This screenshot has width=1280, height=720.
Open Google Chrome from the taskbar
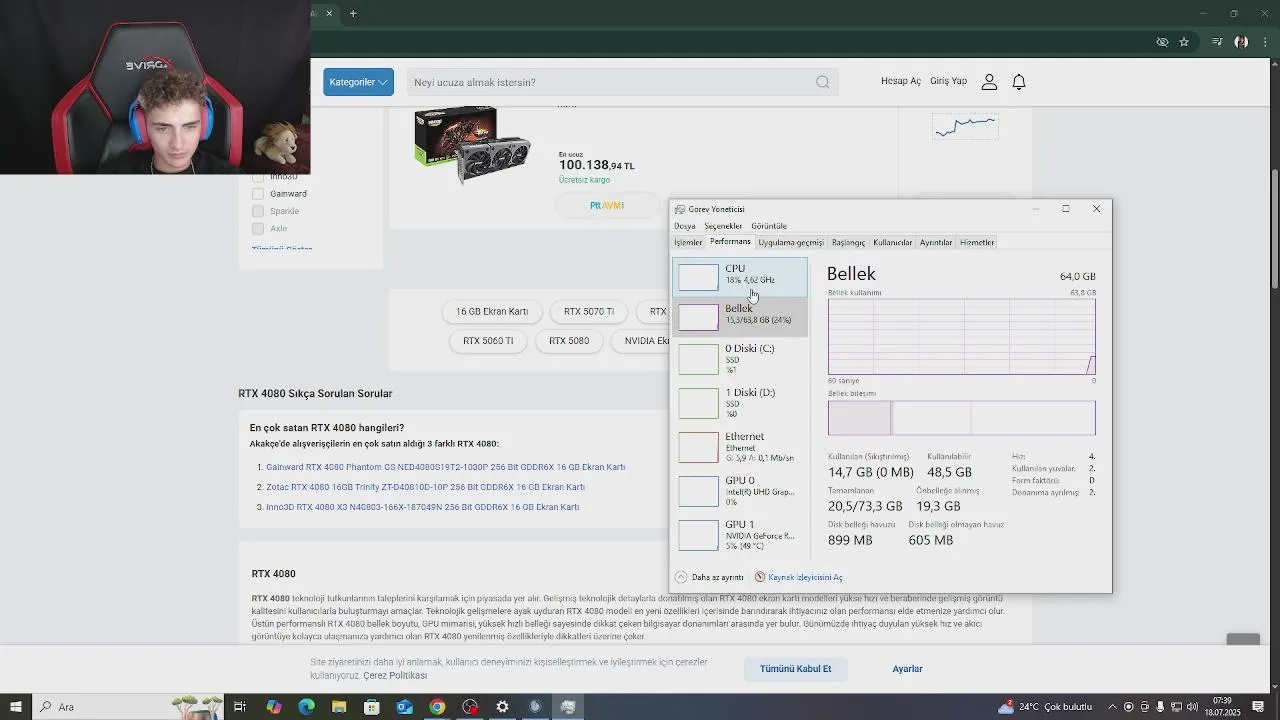[x=437, y=707]
